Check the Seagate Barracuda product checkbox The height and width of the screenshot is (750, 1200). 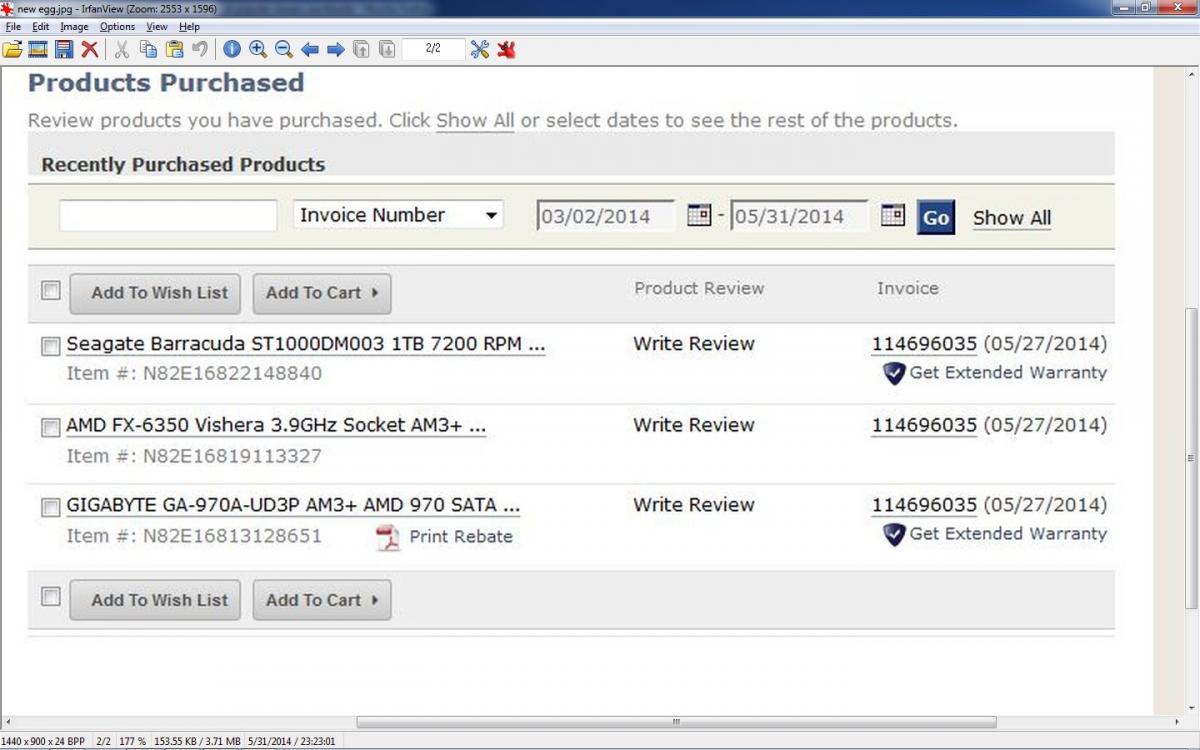click(x=50, y=346)
